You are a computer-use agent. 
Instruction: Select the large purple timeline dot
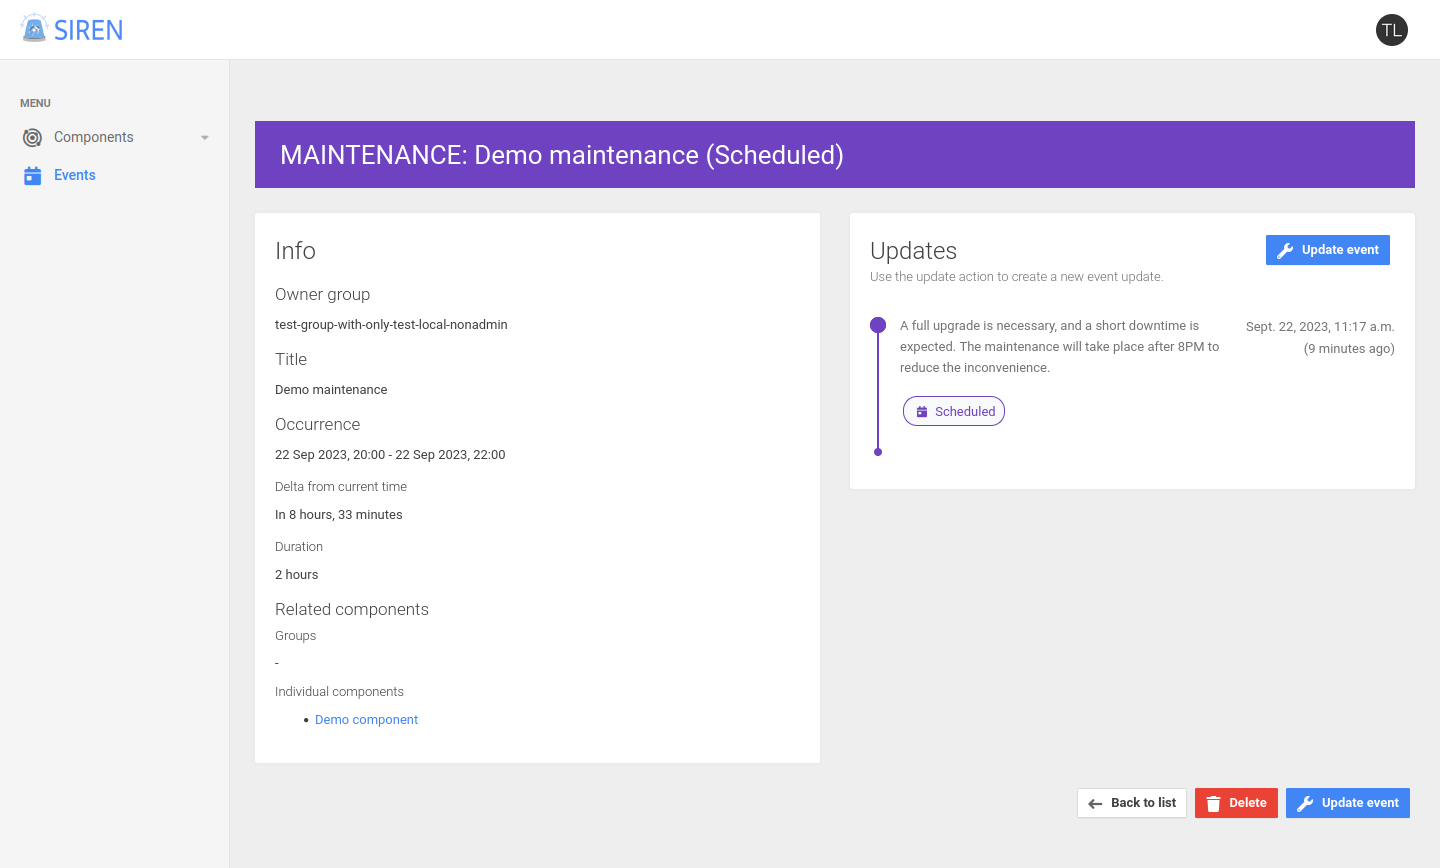click(878, 325)
